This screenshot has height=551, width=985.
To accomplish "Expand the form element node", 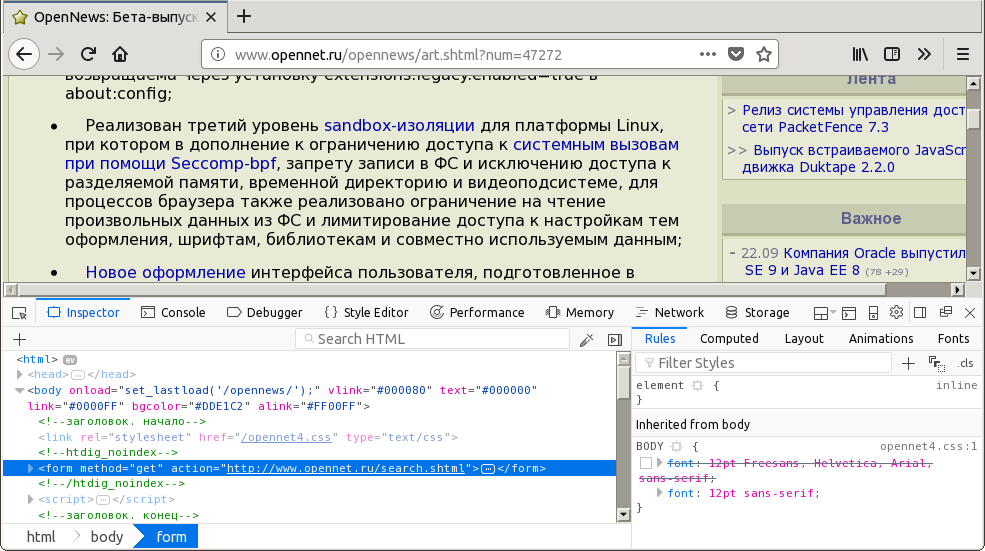I will coord(30,468).
